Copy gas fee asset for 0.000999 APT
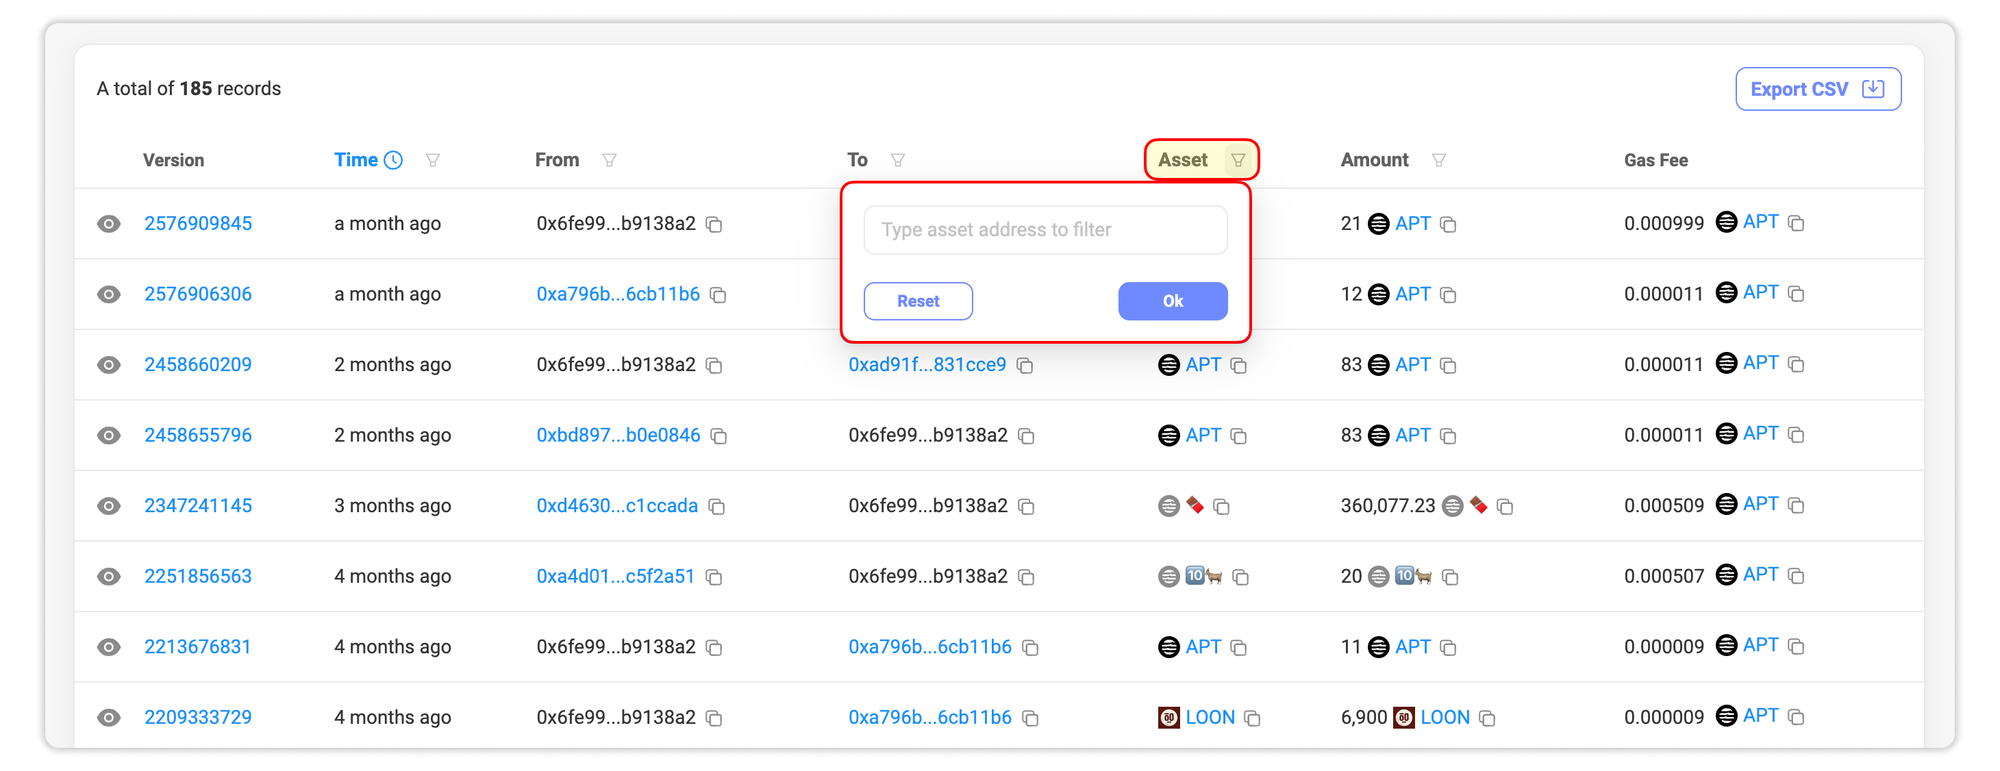Screen dimensions: 2000x771 click(x=1796, y=223)
